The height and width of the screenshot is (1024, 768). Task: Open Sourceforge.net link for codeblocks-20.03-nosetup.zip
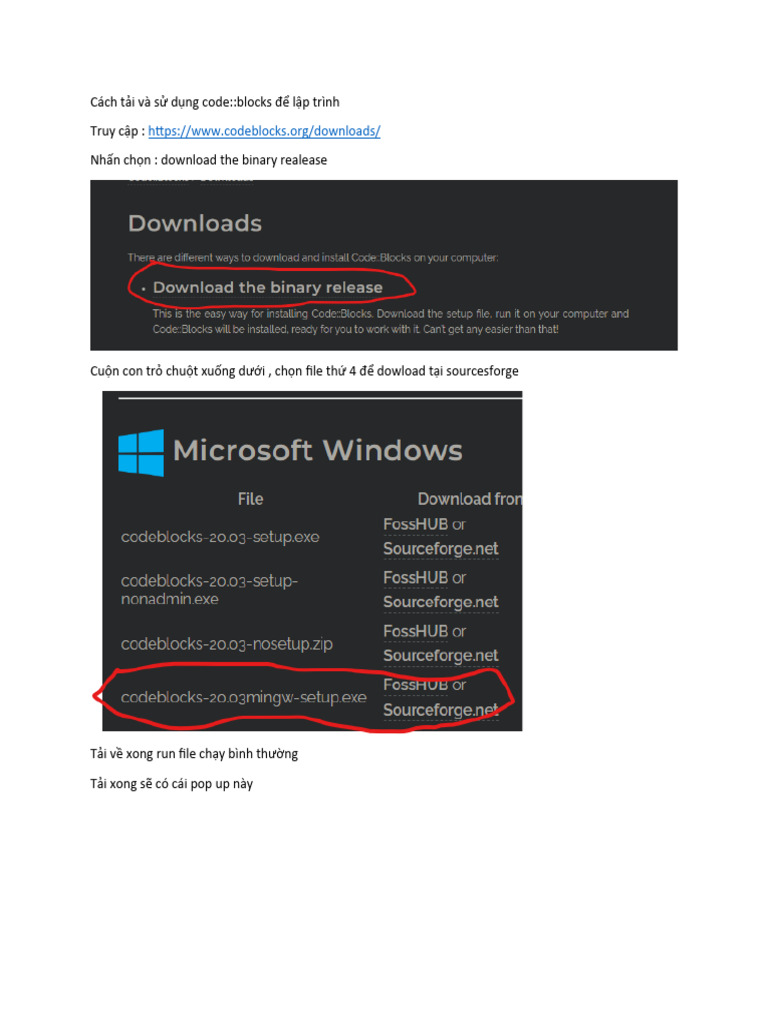point(441,656)
